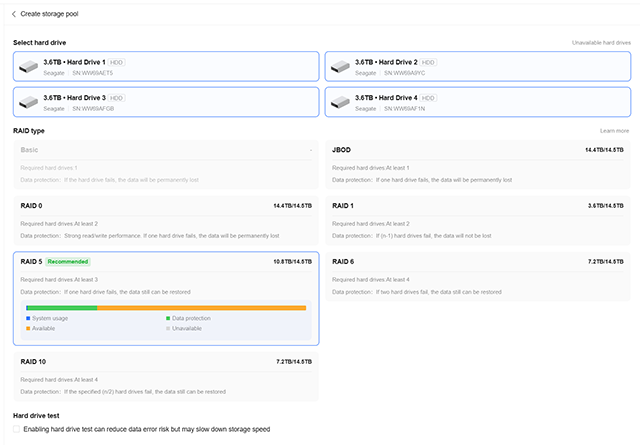
Task: Click the orange Available segment of capacity bar
Action: click(200, 308)
